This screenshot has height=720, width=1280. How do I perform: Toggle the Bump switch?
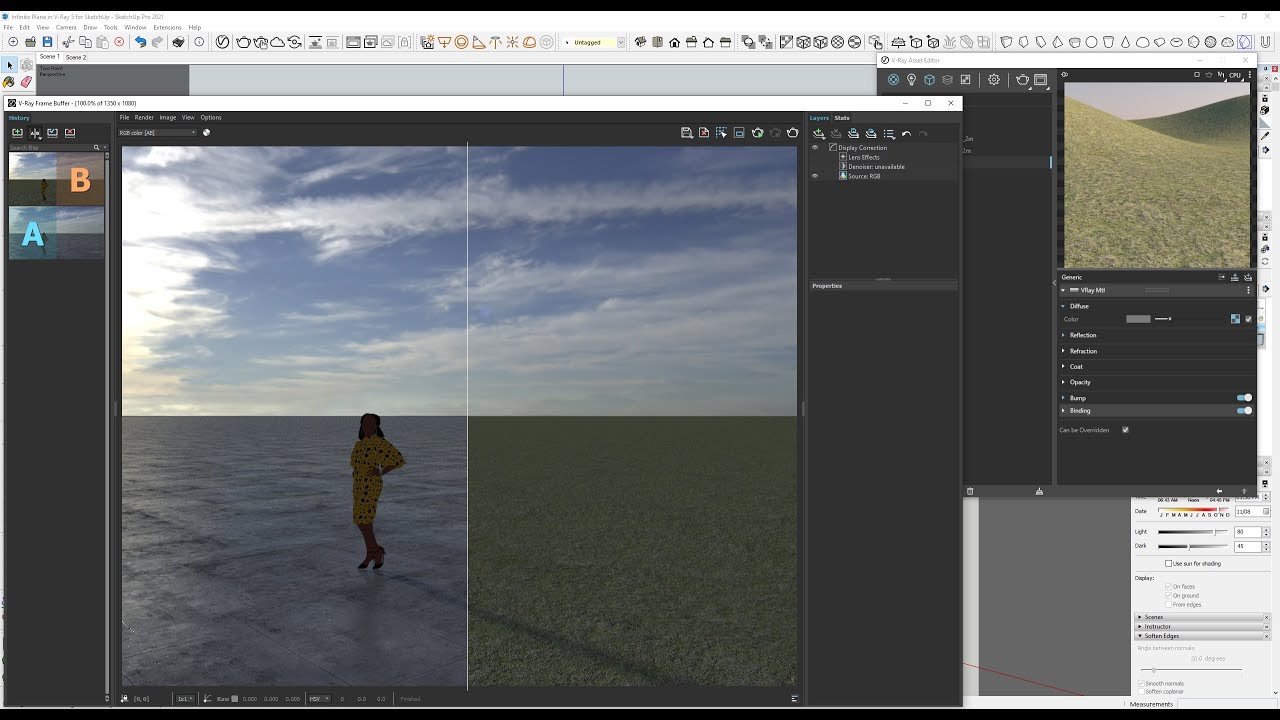point(1244,398)
